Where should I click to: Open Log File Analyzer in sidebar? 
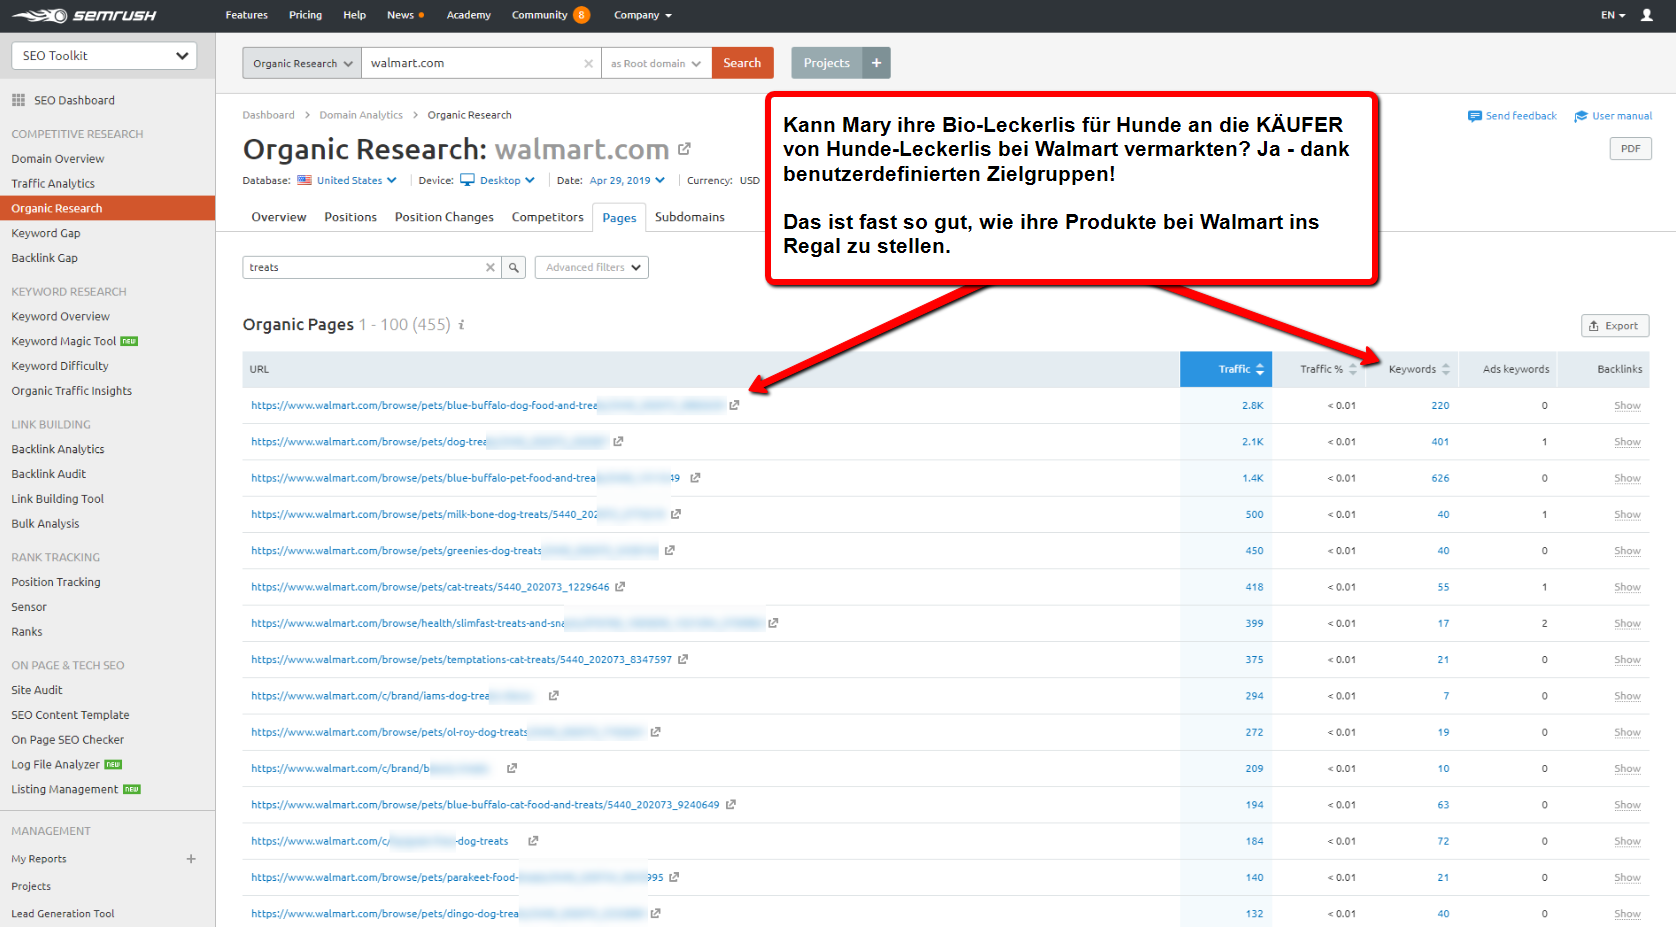[x=56, y=765]
